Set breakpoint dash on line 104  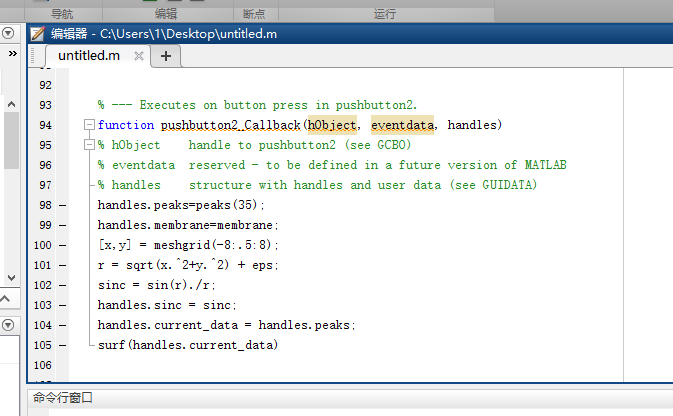pyautogui.click(x=63, y=325)
